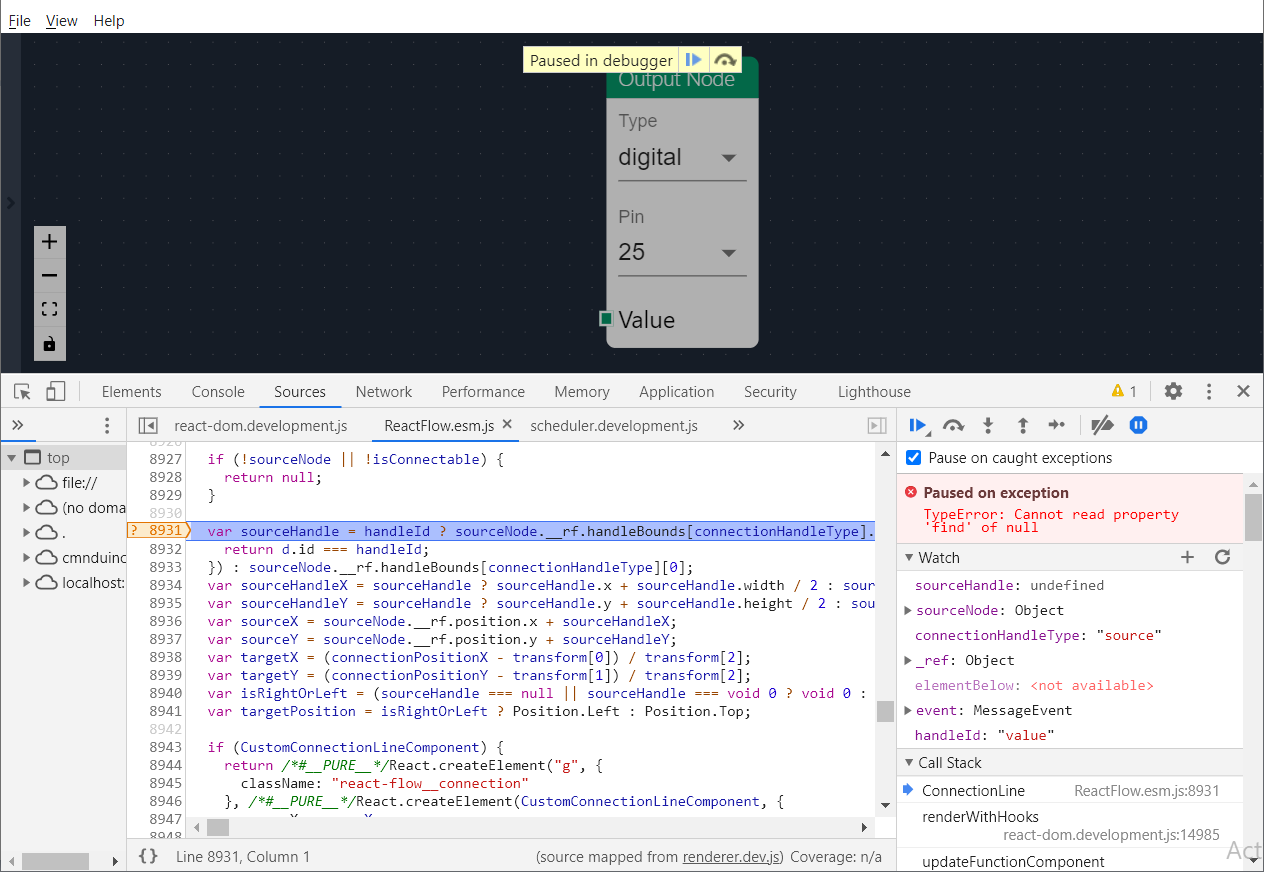Click the Step into next function call icon
The height and width of the screenshot is (872, 1264).
[x=988, y=425]
